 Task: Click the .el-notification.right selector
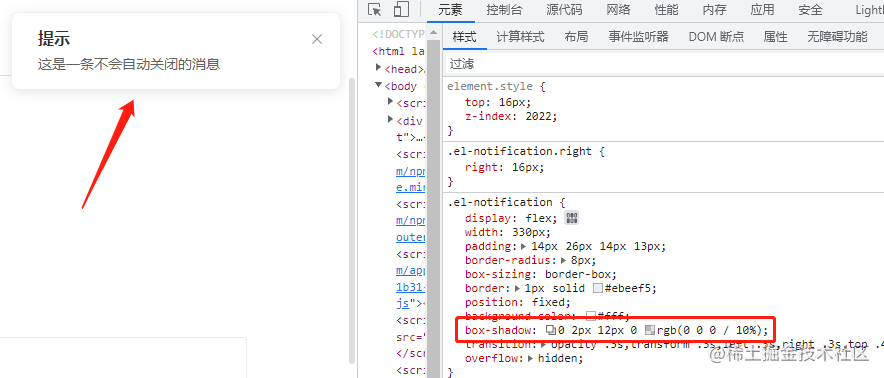(519, 151)
